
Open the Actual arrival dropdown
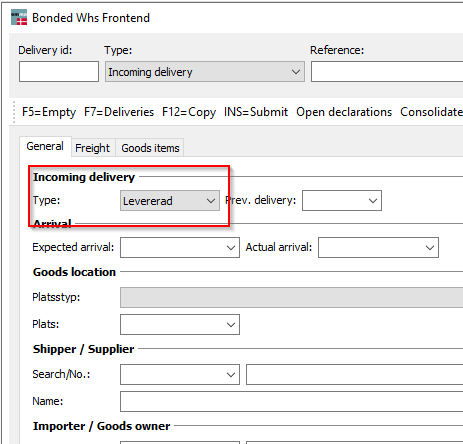378,248
